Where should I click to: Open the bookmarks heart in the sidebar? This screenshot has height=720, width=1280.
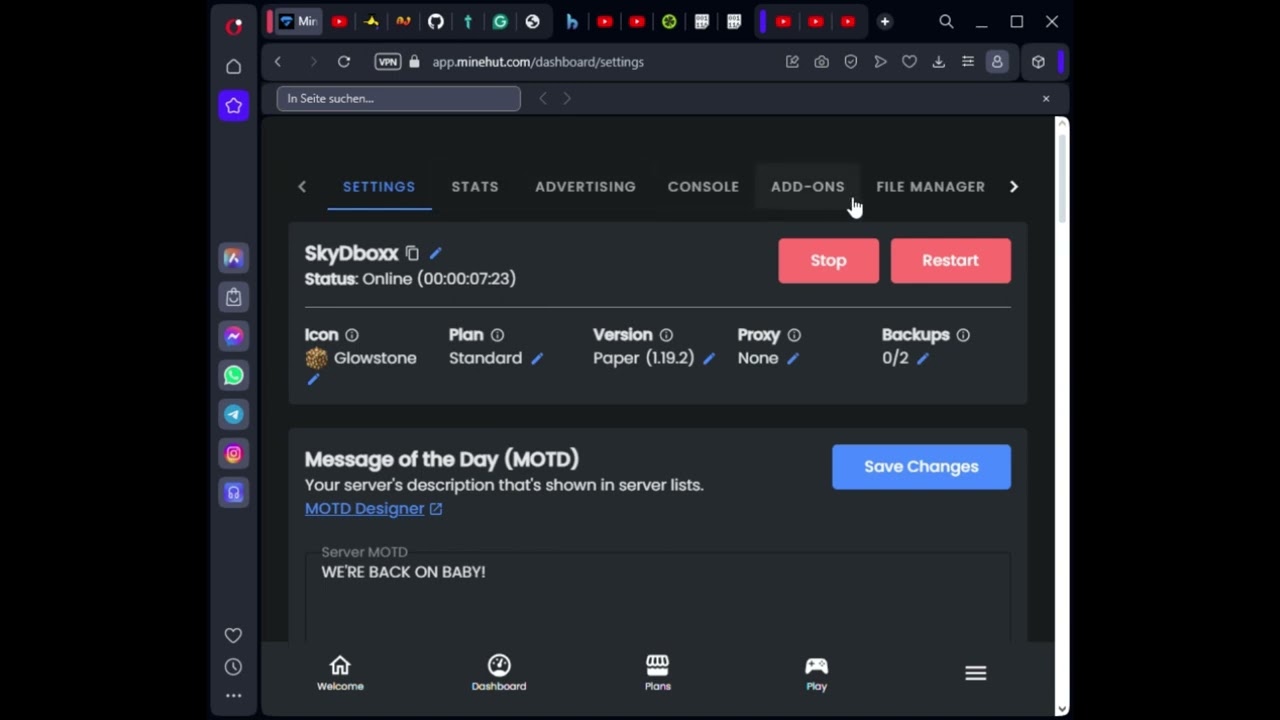coord(233,635)
